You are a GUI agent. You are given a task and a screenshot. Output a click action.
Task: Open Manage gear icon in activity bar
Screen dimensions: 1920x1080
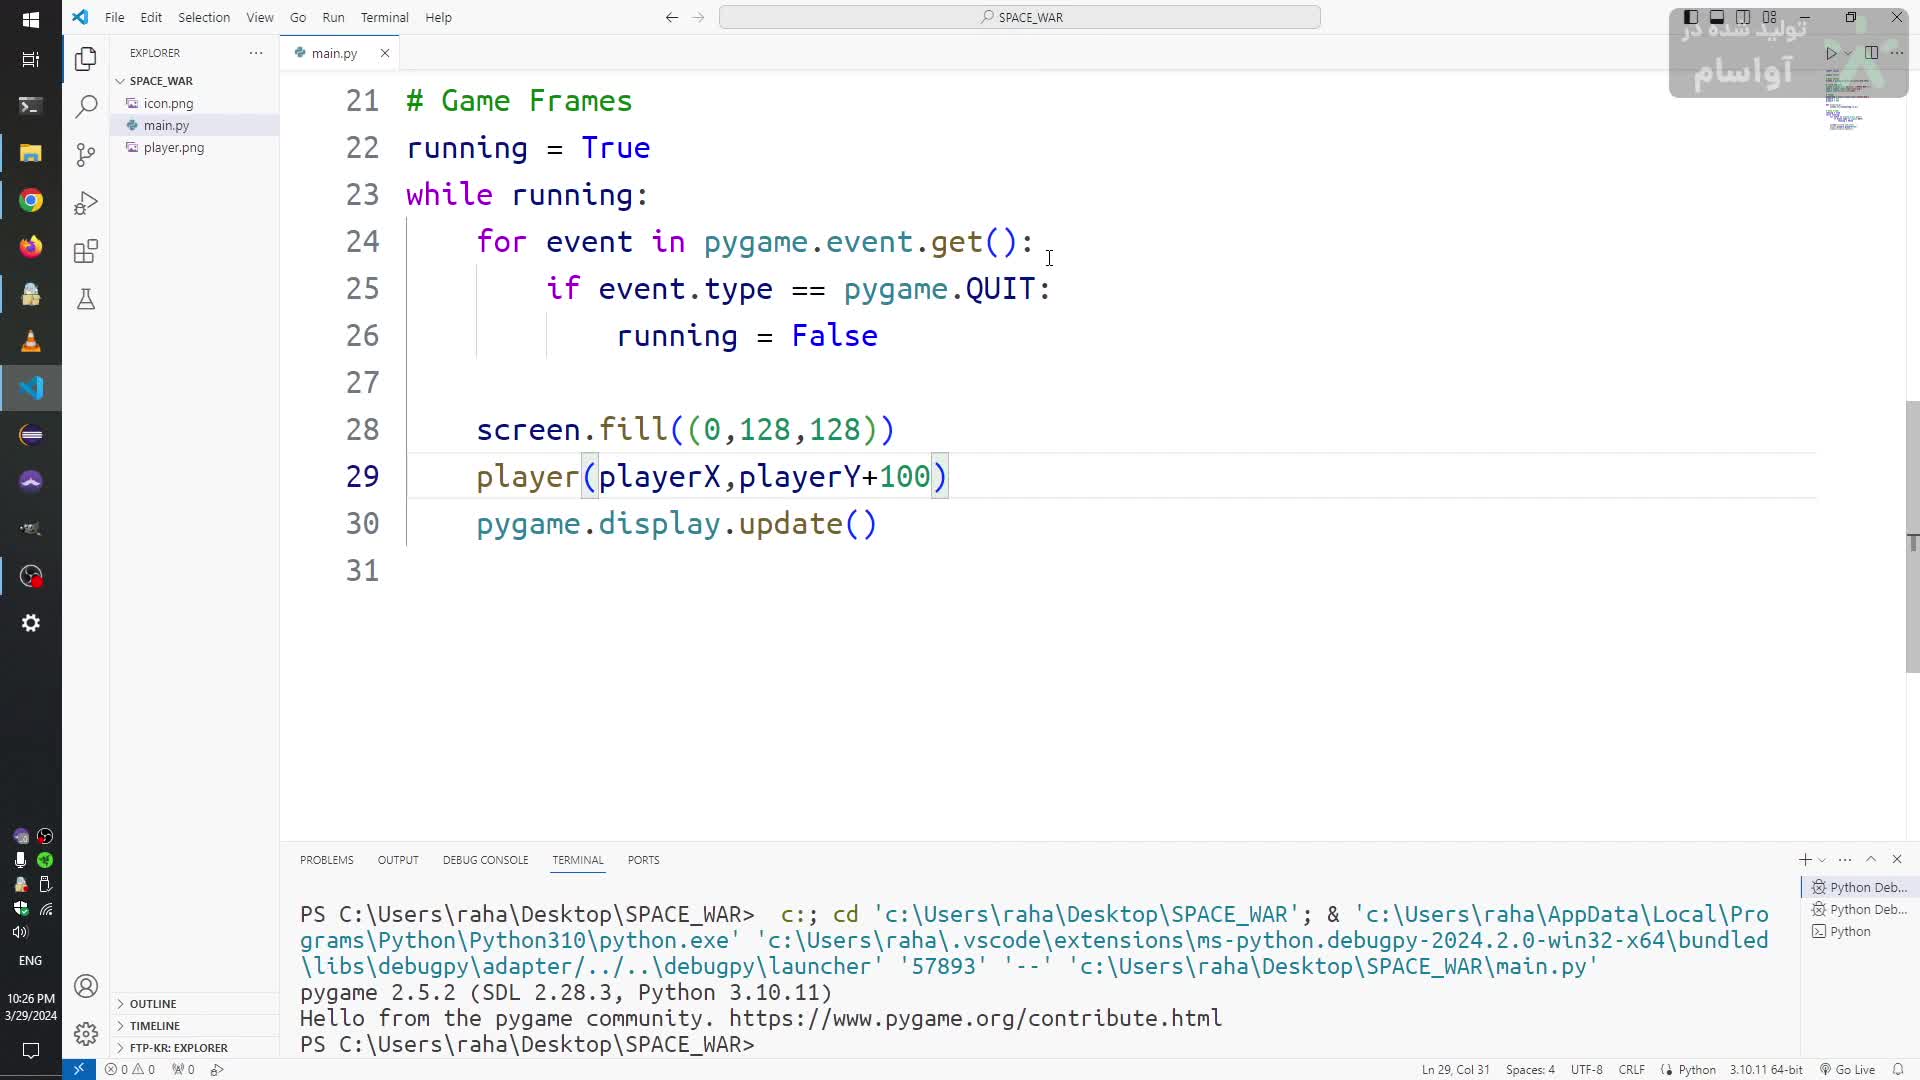tap(86, 1033)
